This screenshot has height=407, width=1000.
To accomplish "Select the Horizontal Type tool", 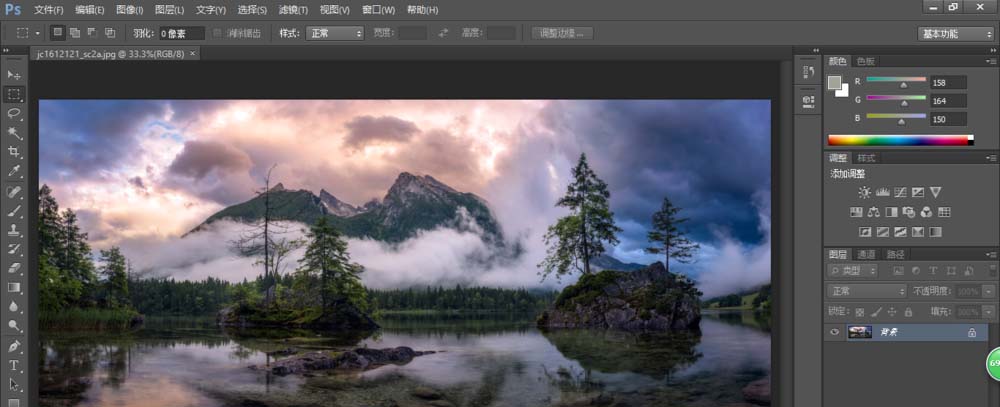I will pos(14,366).
